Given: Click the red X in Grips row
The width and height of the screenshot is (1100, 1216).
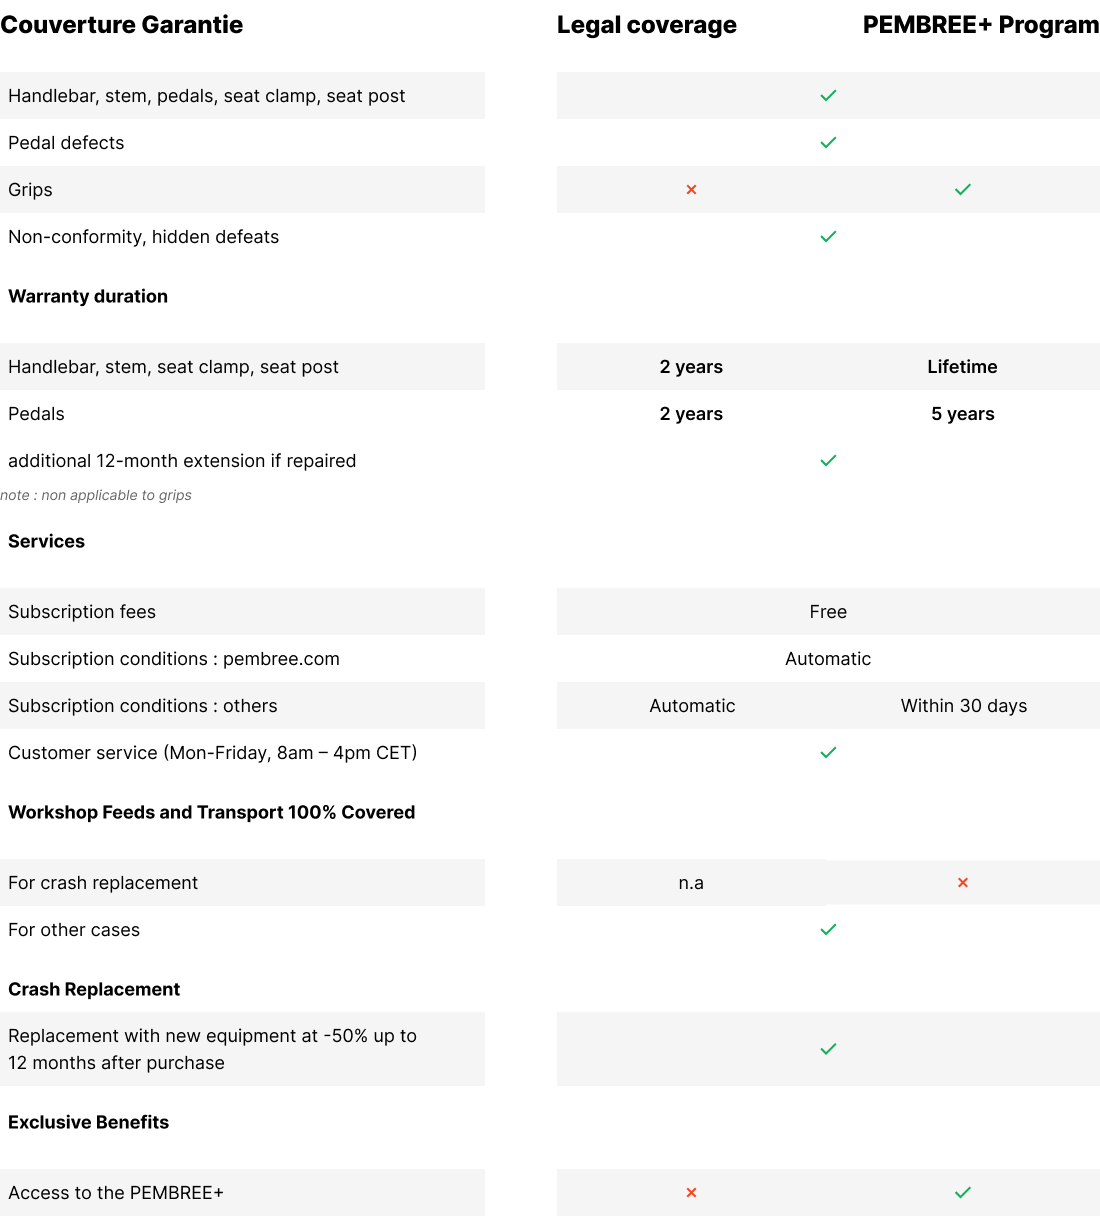Looking at the screenshot, I should point(691,190).
